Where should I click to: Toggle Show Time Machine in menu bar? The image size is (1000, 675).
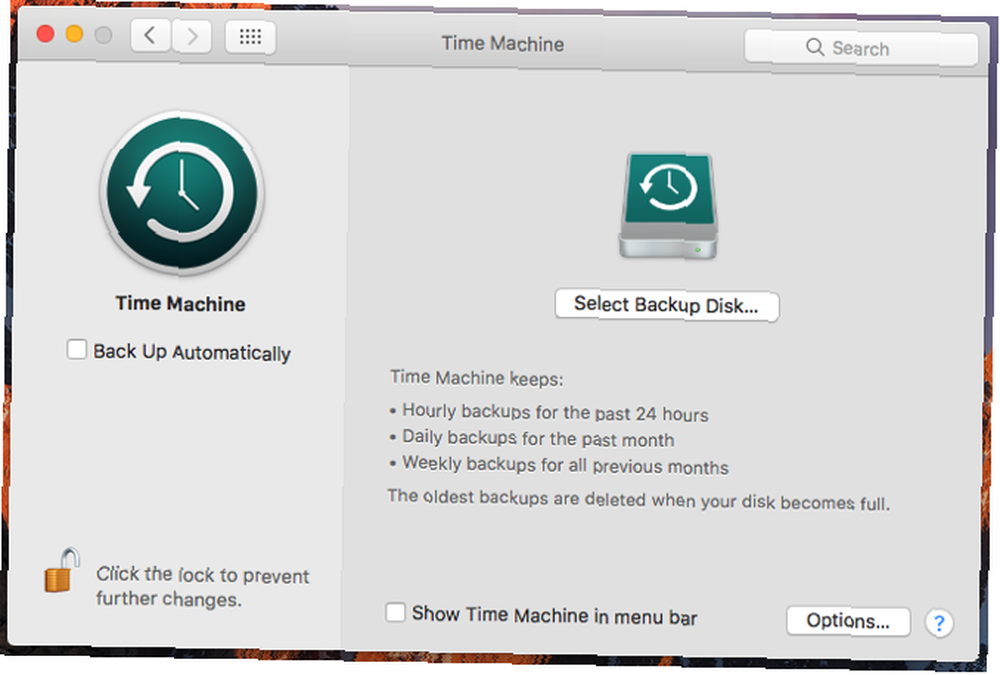pyautogui.click(x=395, y=612)
